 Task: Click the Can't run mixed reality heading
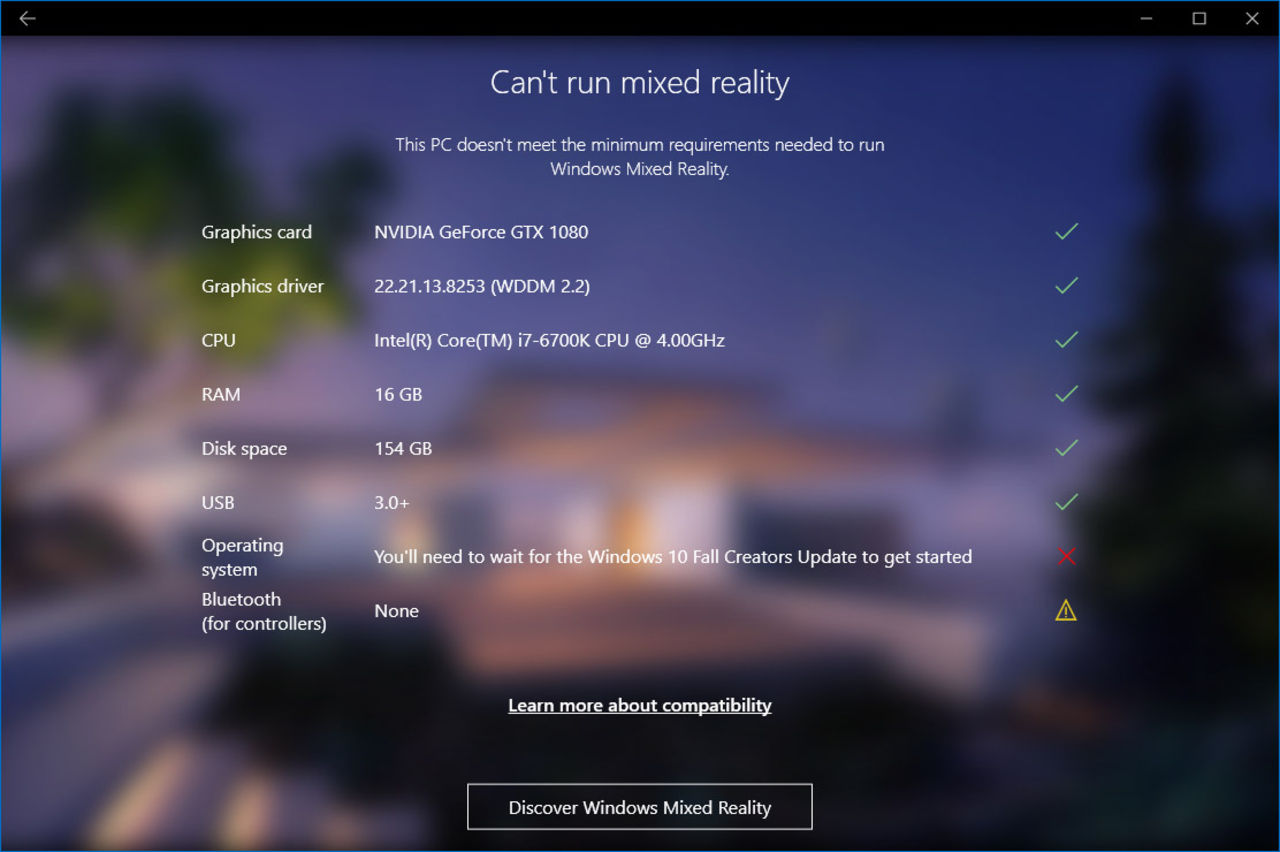click(639, 82)
